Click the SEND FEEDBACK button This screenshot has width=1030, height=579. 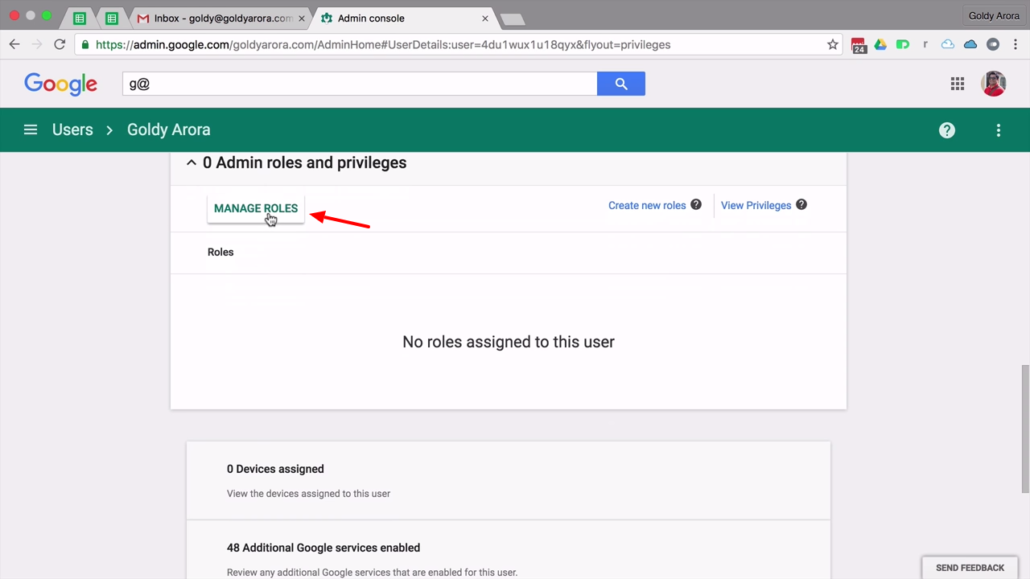[970, 568]
